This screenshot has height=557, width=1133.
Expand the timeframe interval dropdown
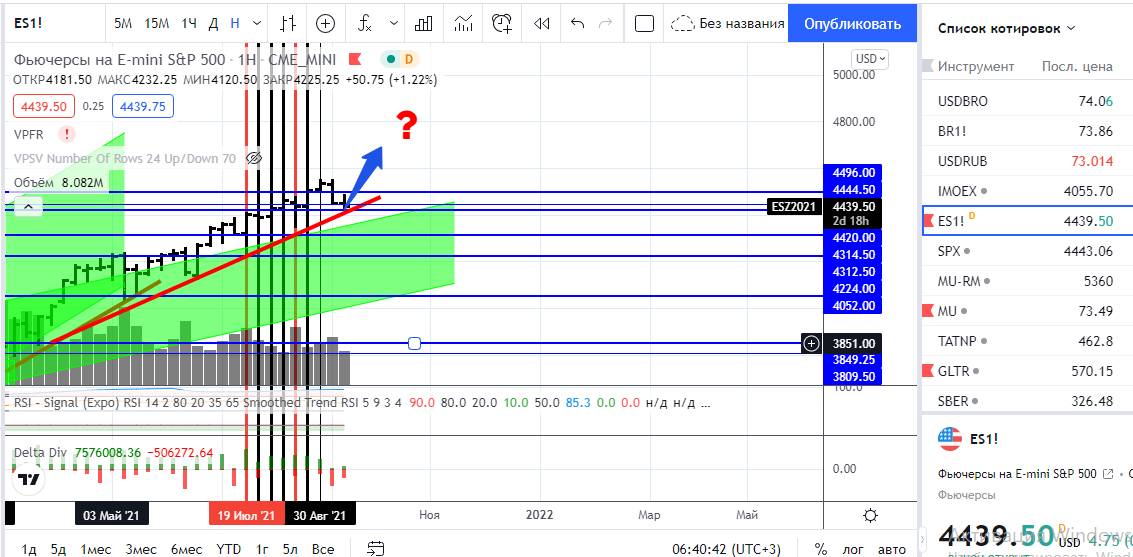pos(255,23)
